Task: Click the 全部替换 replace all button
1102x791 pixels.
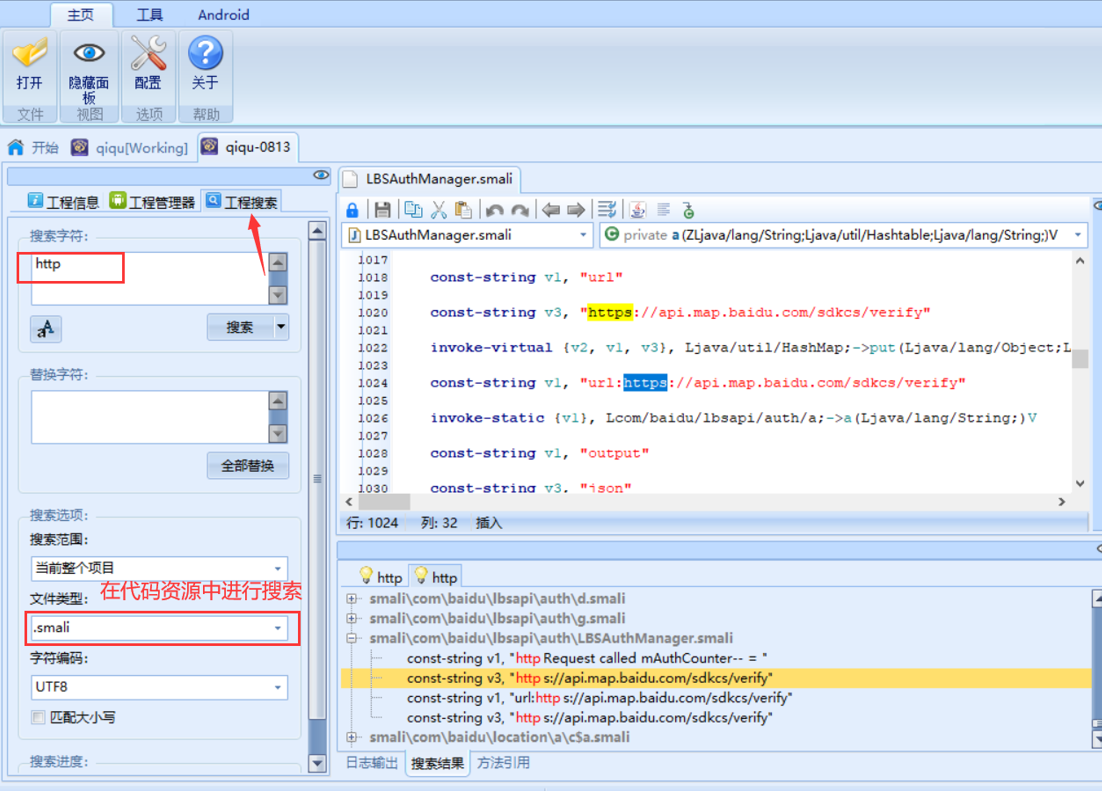Action: [247, 465]
